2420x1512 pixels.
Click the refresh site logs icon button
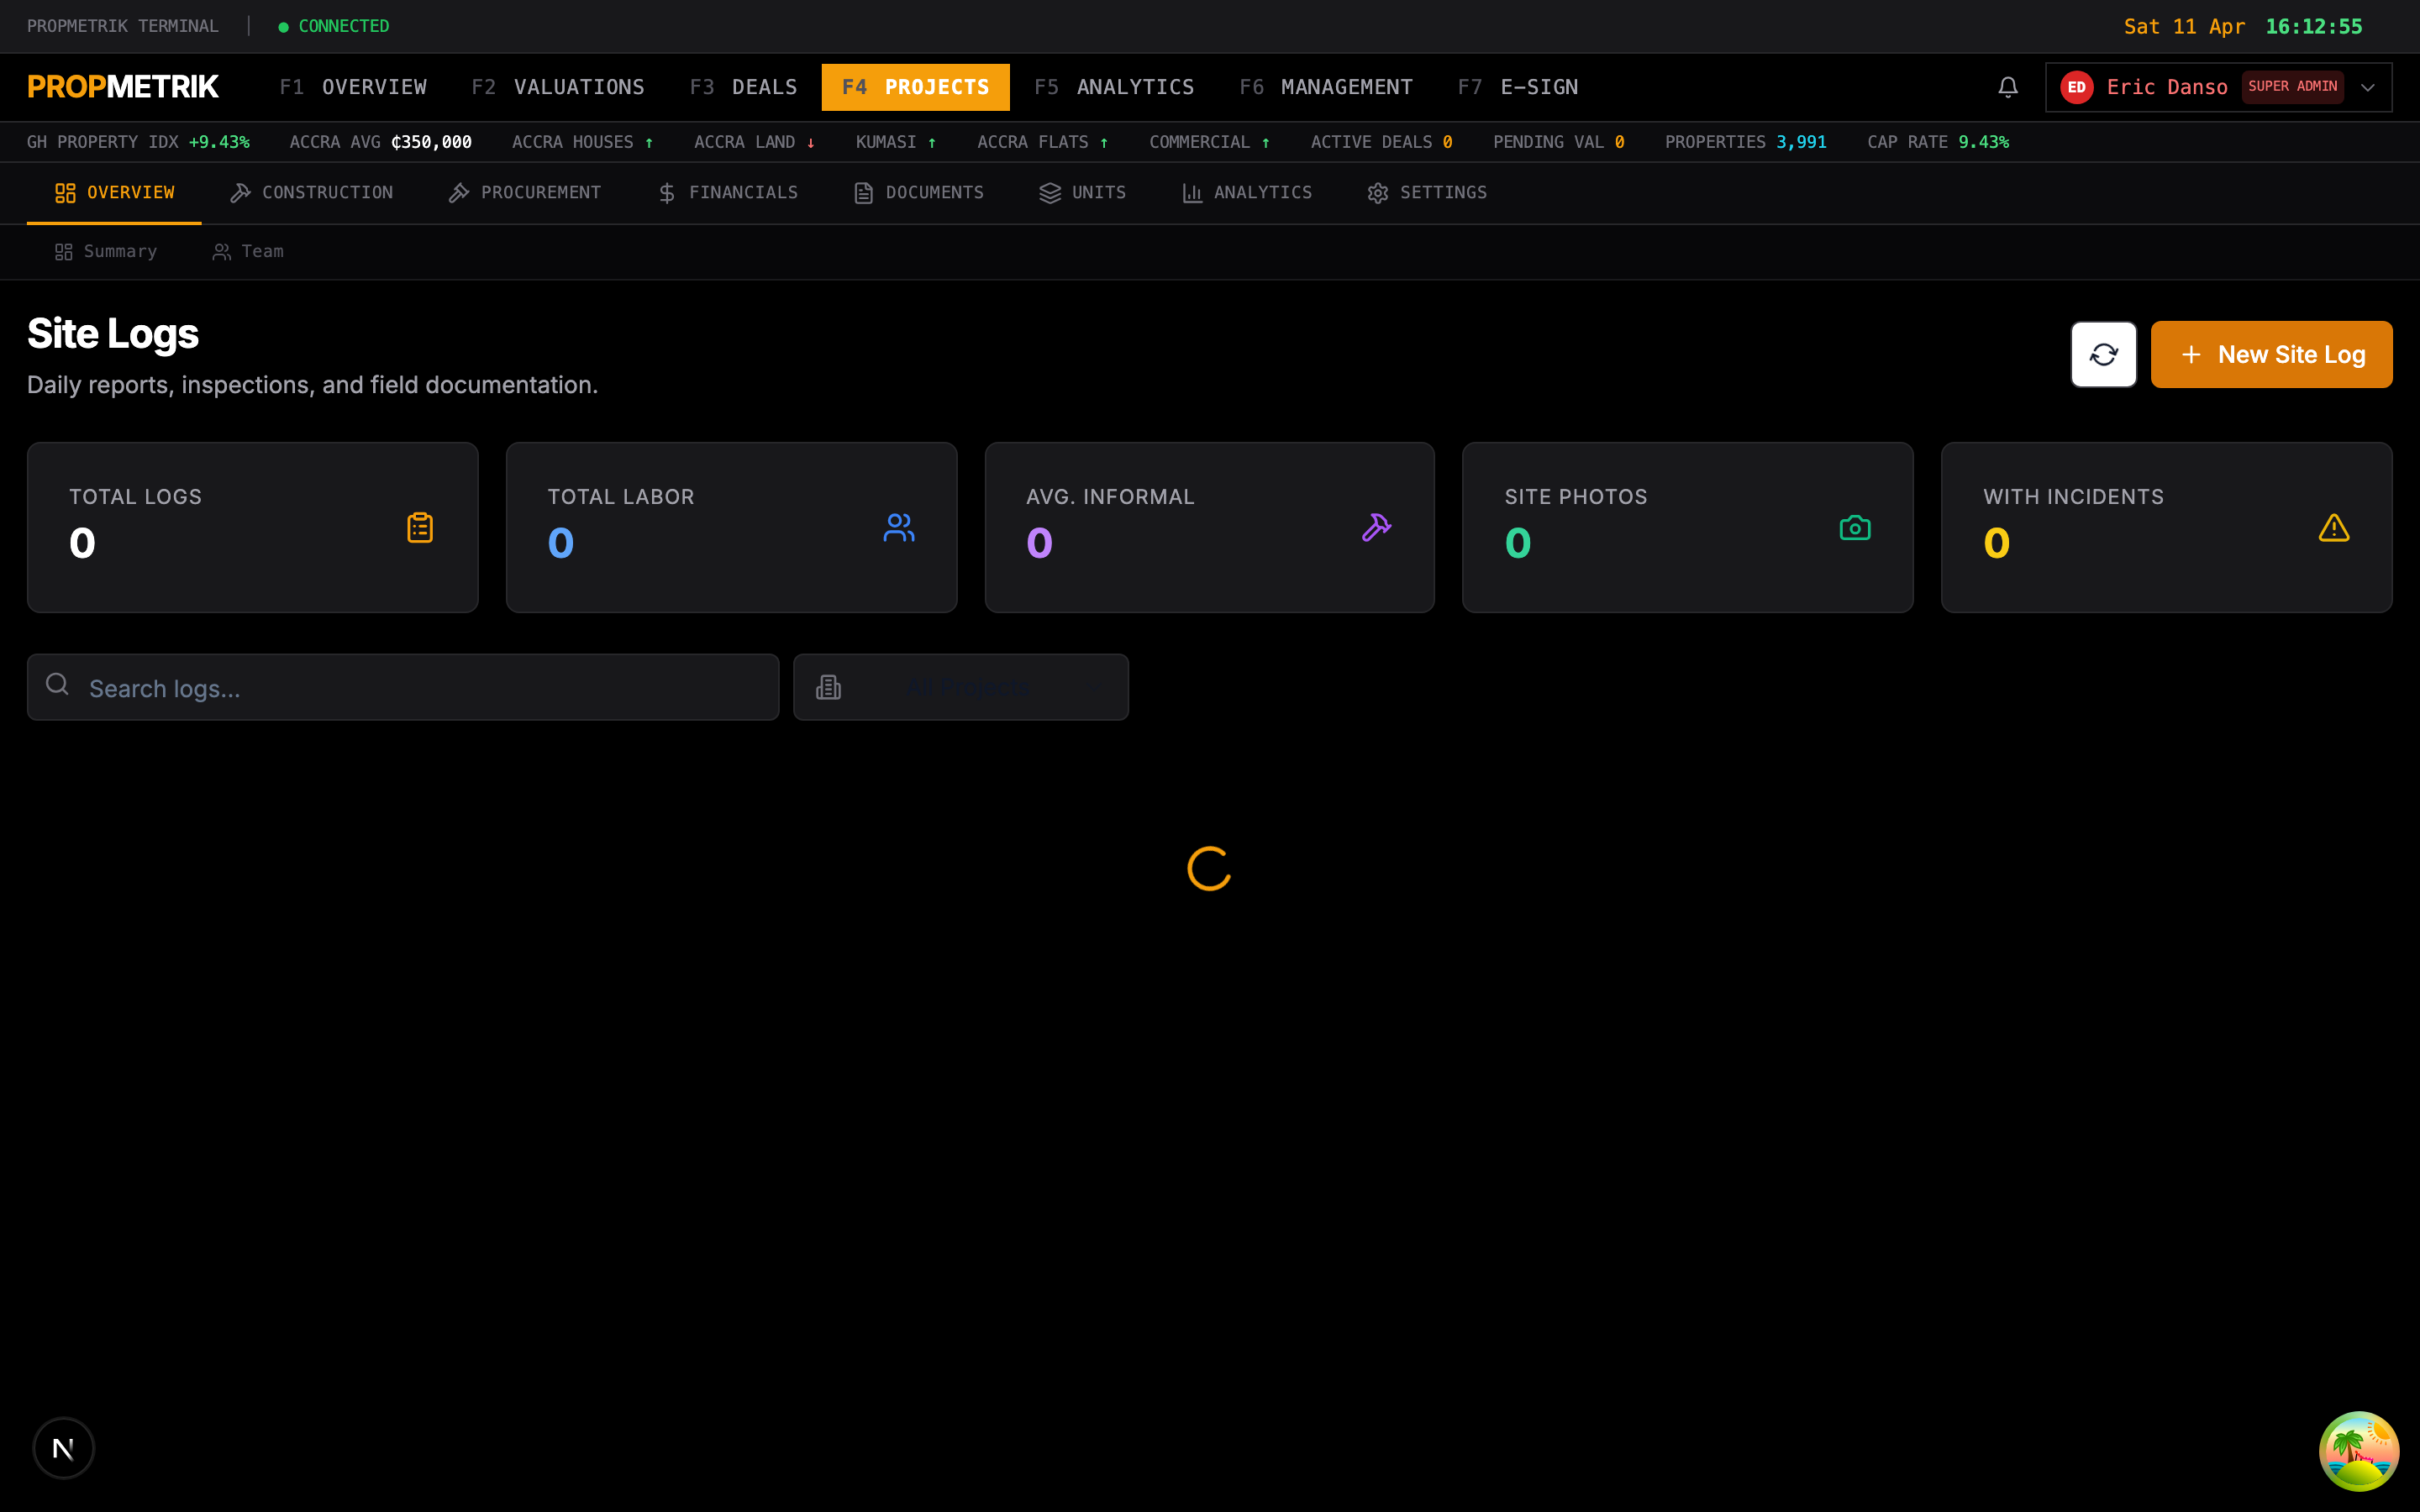coord(2103,354)
